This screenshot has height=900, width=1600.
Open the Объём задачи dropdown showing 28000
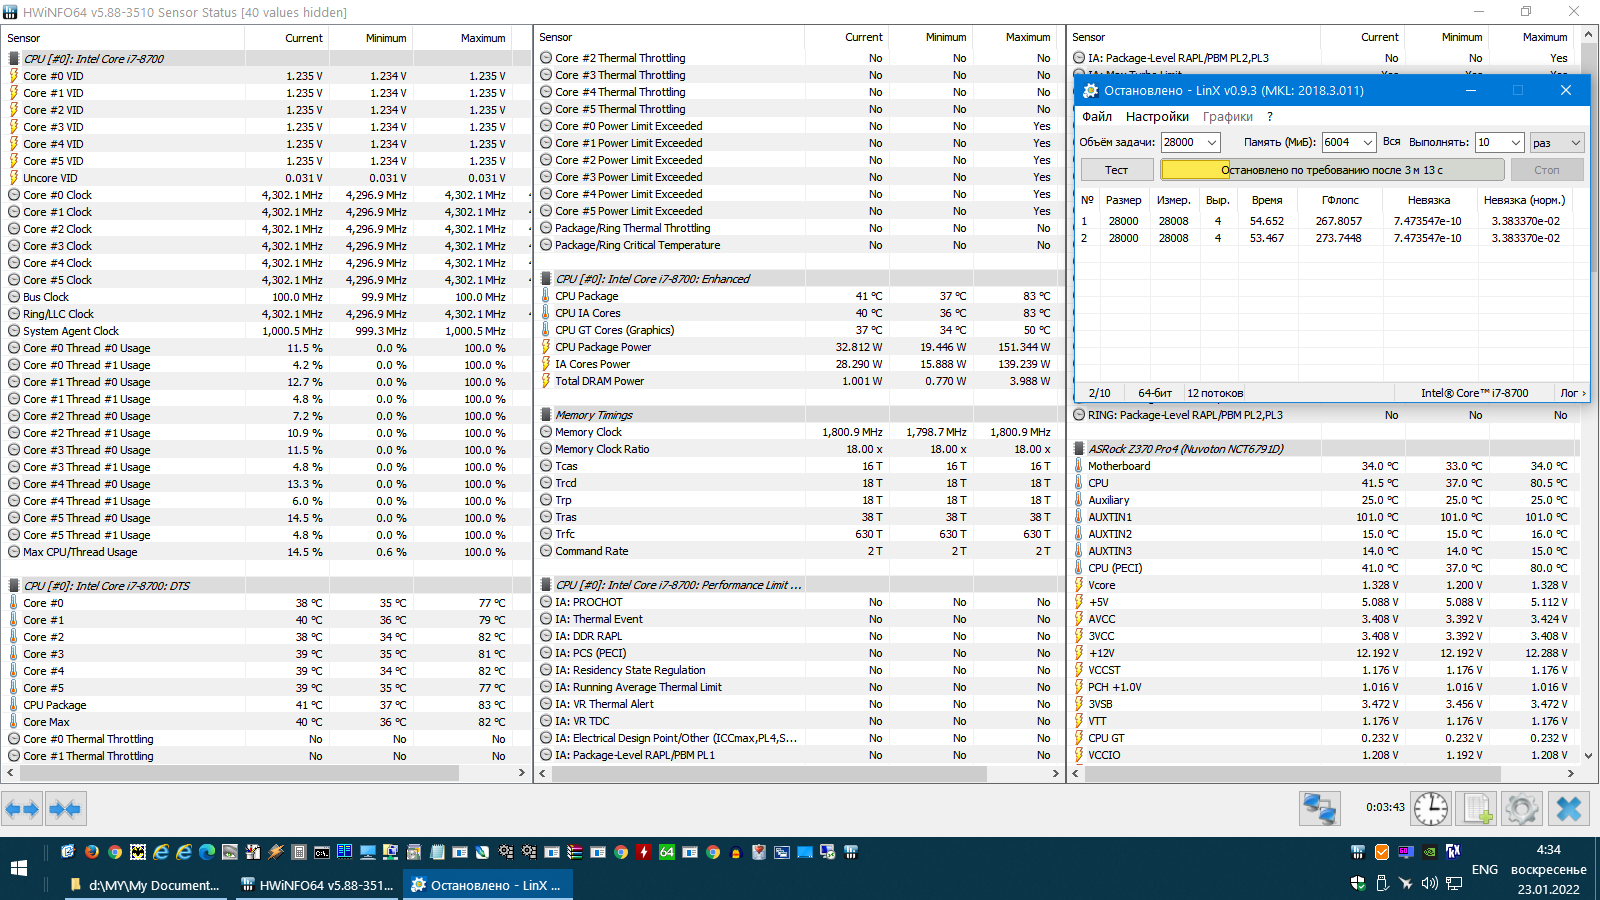click(1190, 142)
